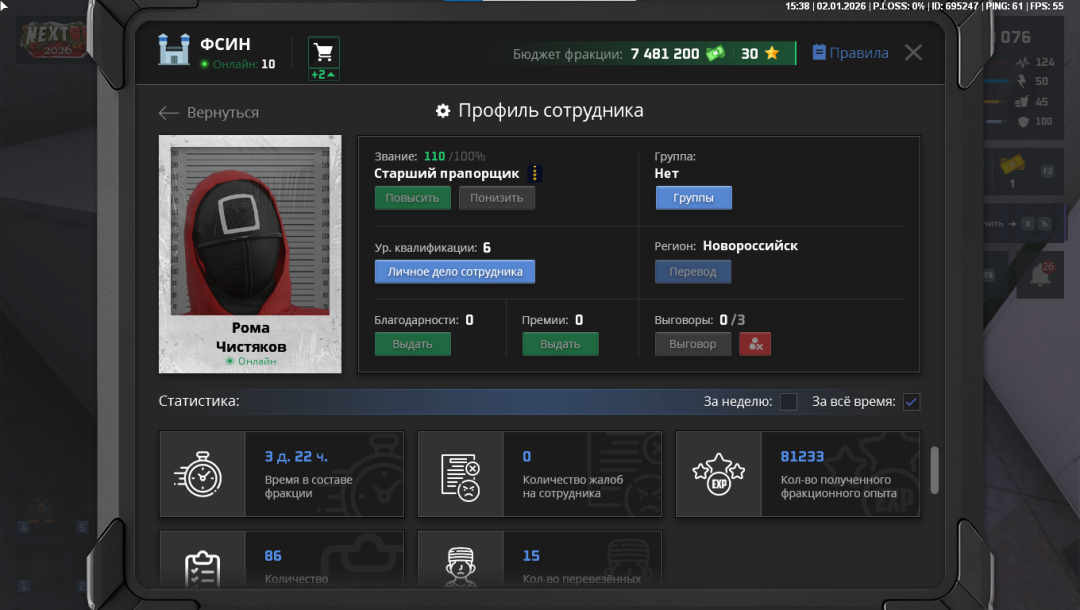1080x610 pixels.
Task: Open Личное дело сотрудника
Action: pyautogui.click(x=454, y=272)
